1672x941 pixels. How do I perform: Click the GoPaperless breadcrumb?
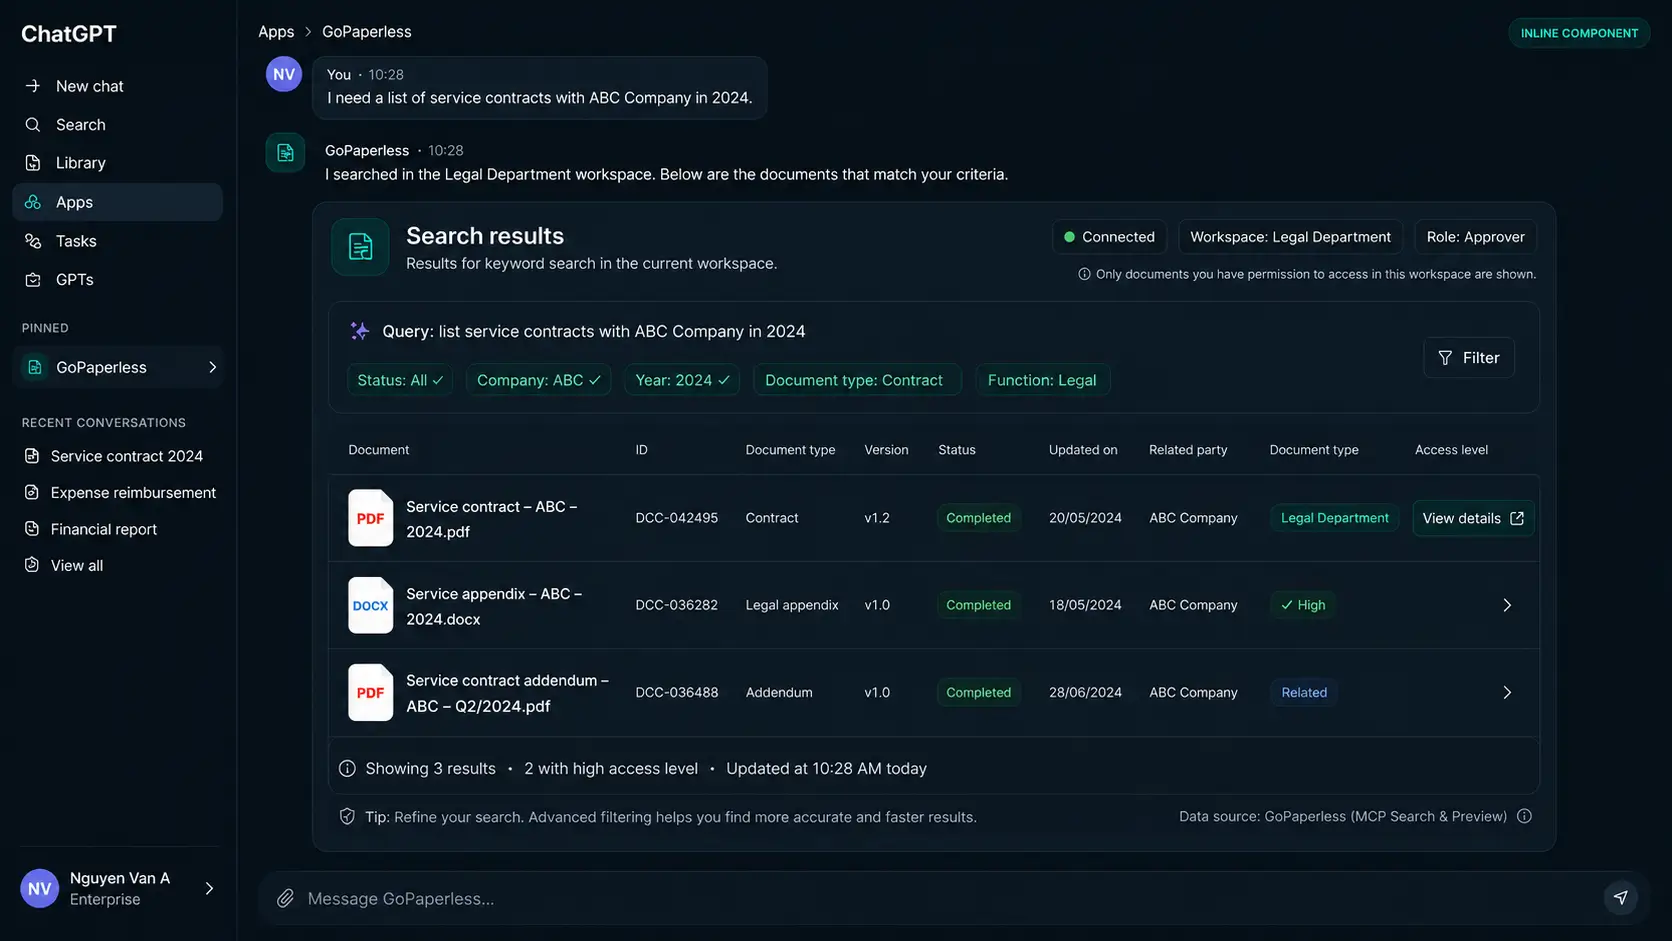click(x=366, y=32)
